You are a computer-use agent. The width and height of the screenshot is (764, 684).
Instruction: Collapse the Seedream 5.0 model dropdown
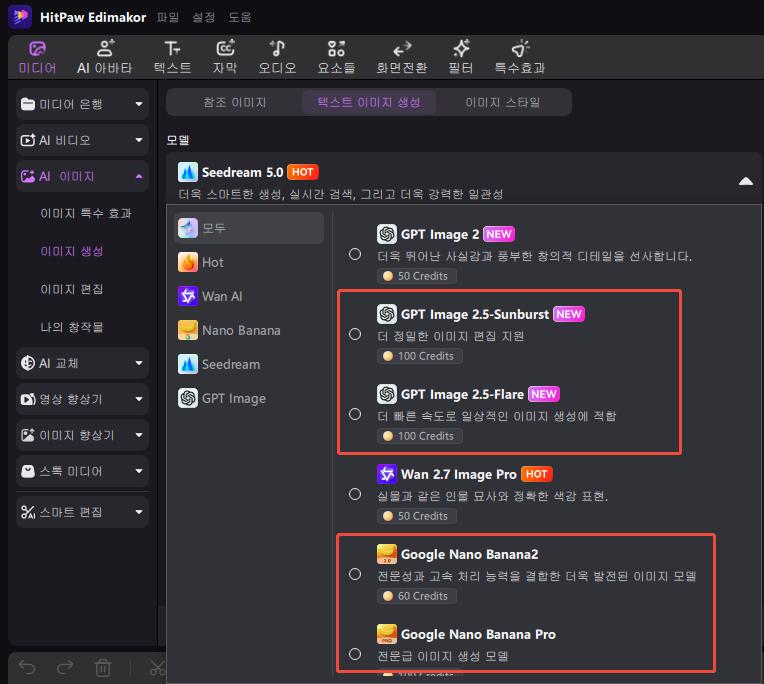tap(745, 182)
